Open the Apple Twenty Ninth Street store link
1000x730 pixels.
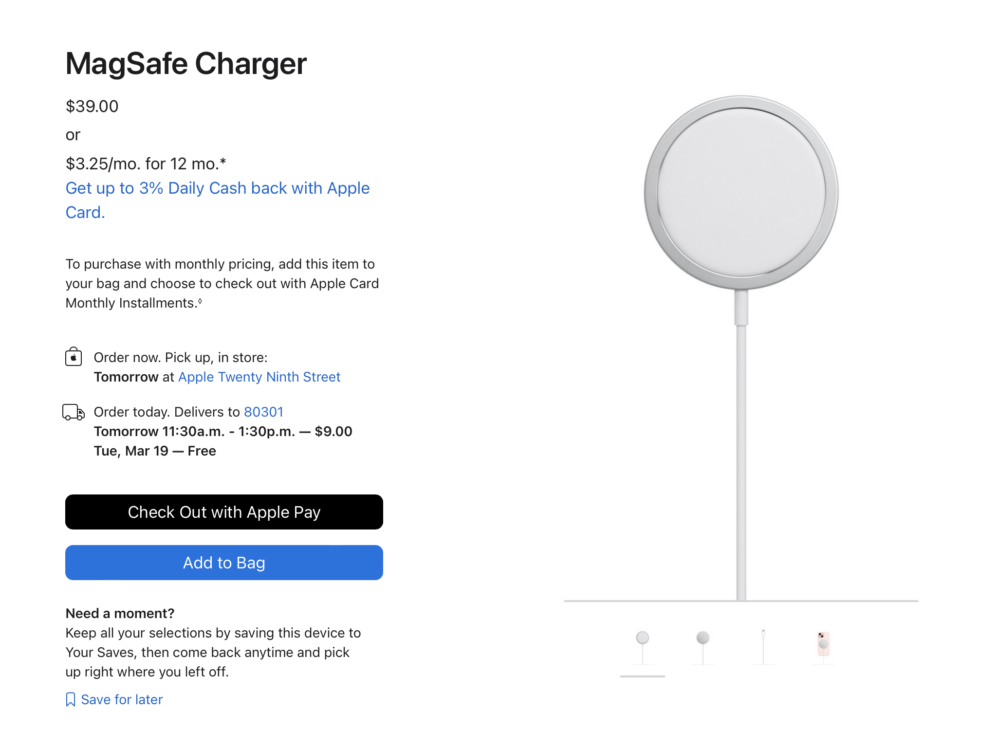click(x=259, y=377)
